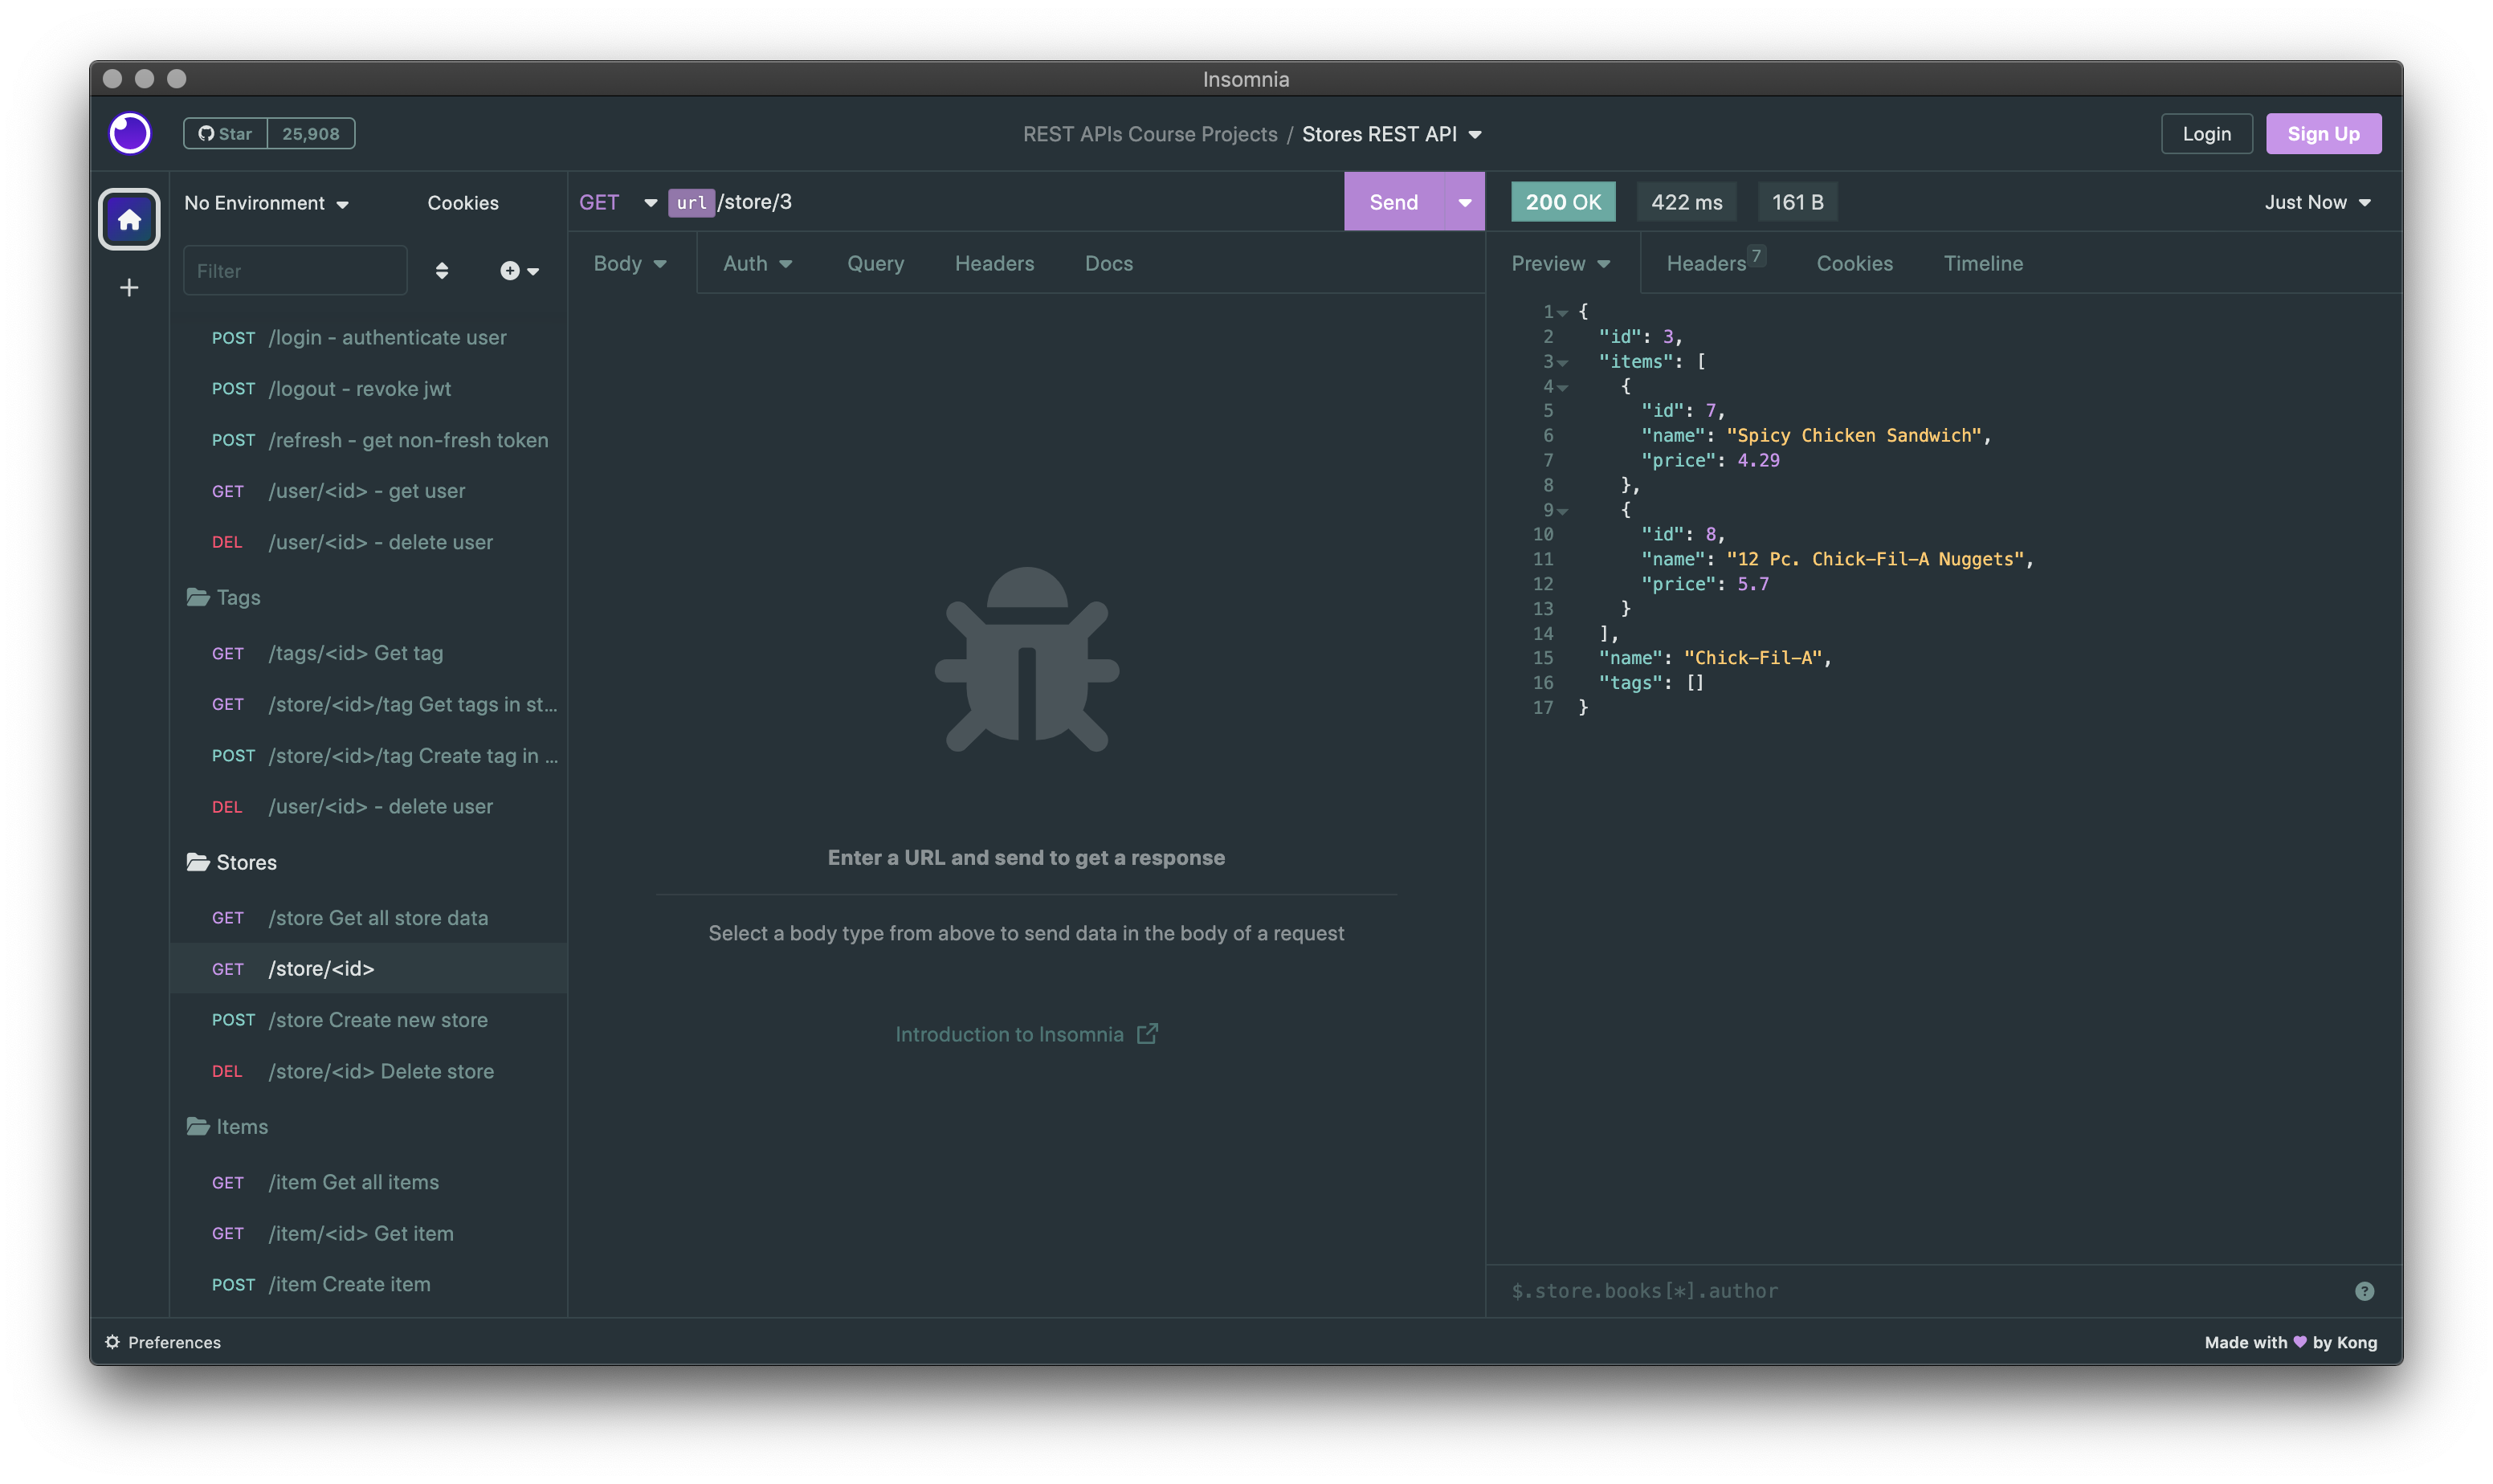Switch to the Timeline tab
Image resolution: width=2493 pixels, height=1484 pixels.
1982,263
